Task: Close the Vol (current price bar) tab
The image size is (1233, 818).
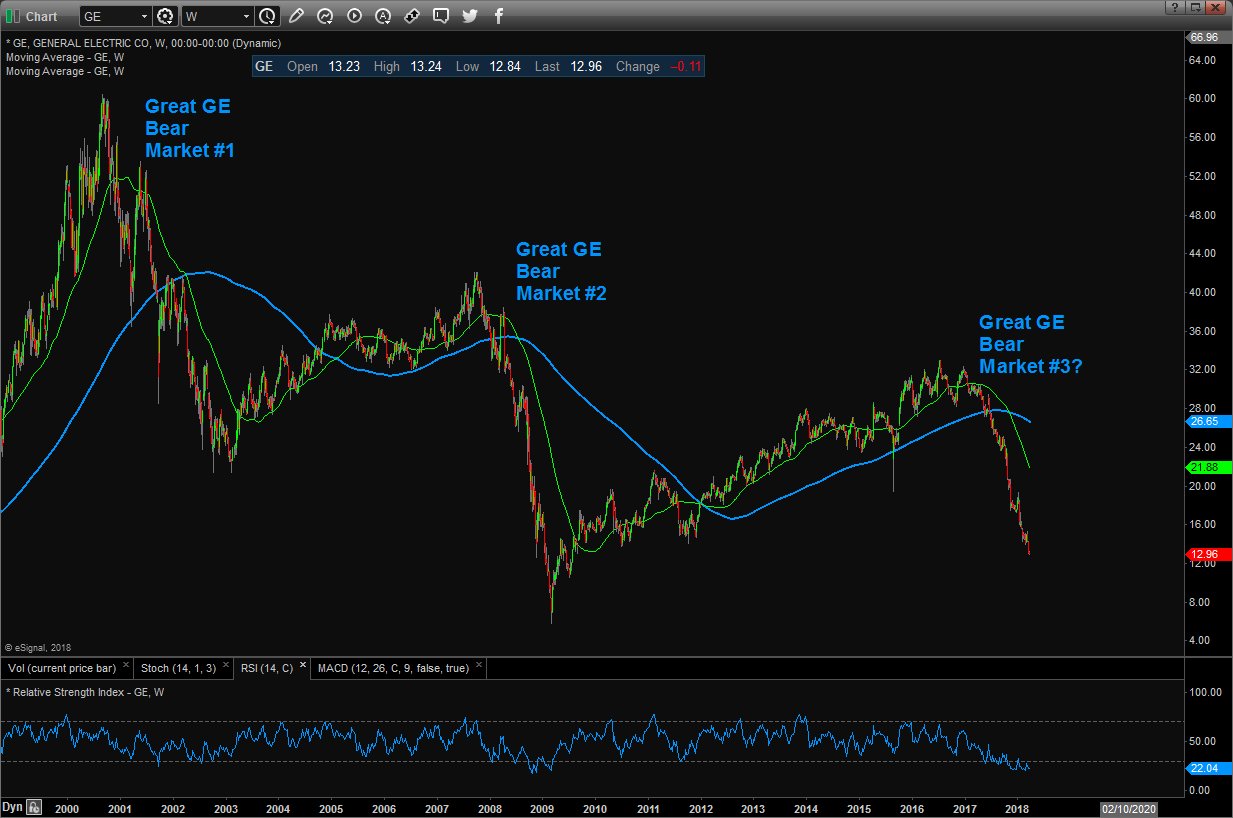Action: (126, 665)
